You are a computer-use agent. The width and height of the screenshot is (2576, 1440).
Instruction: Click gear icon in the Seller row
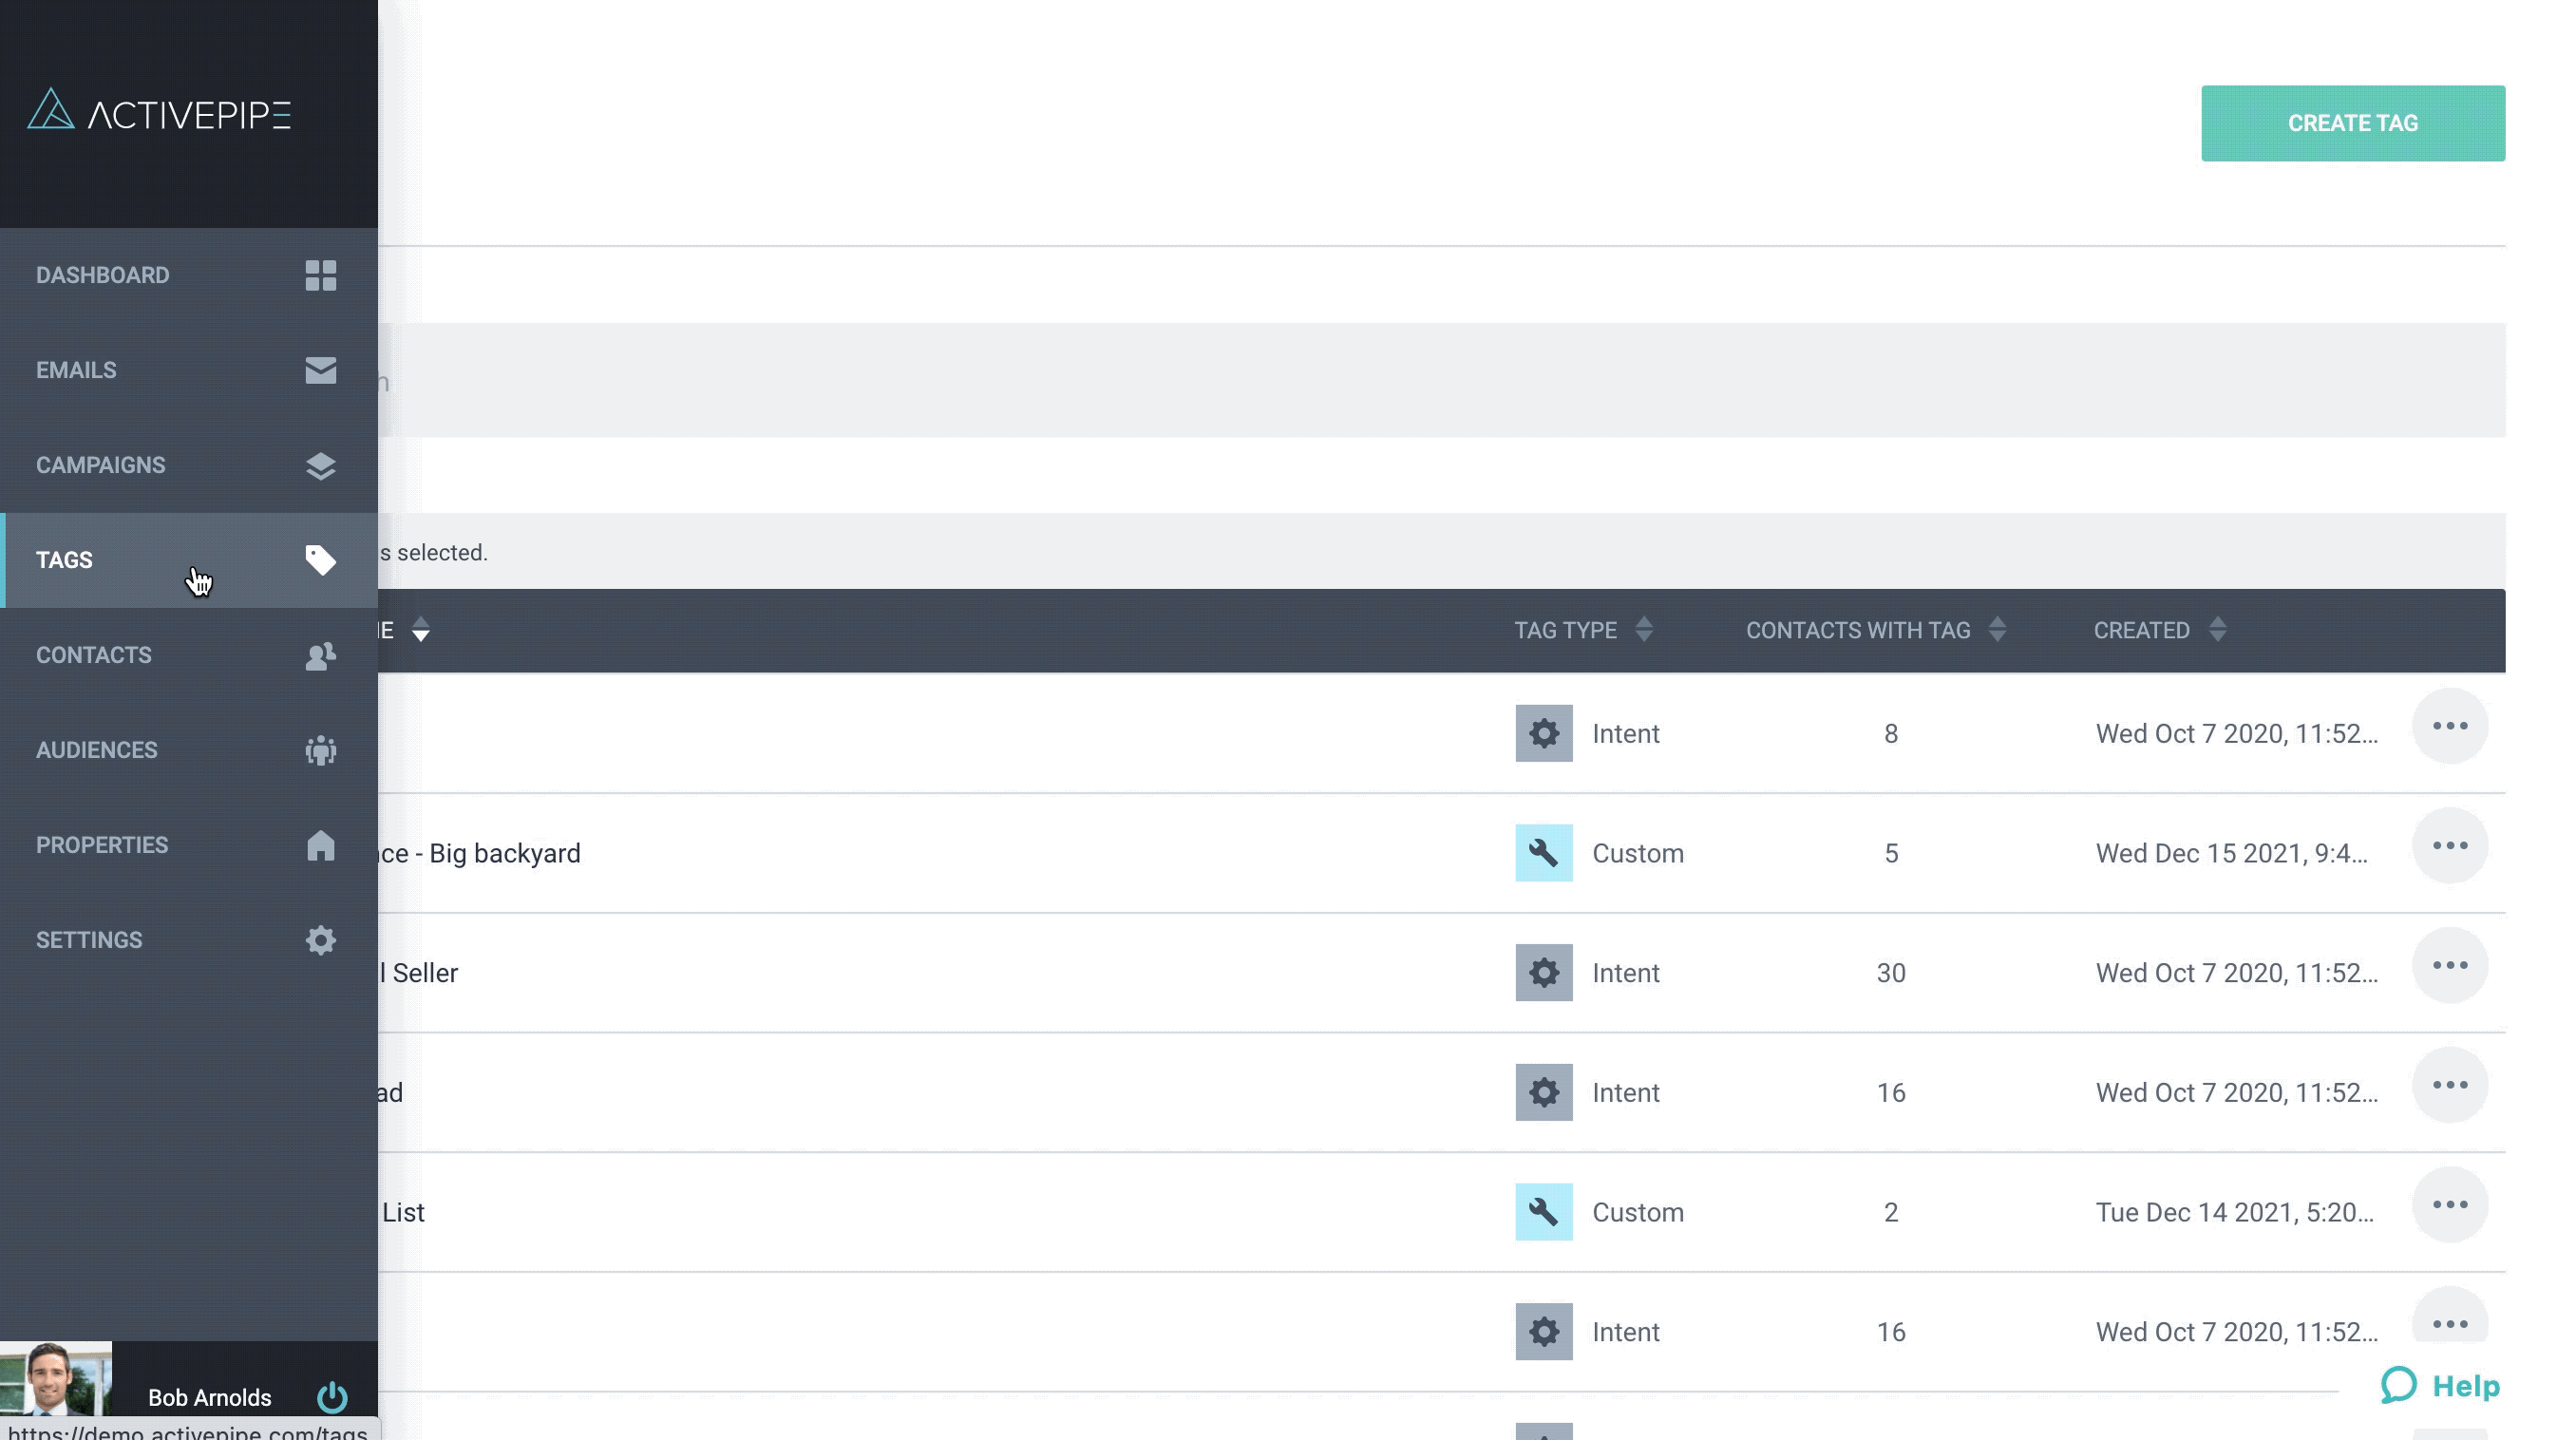tap(1543, 972)
